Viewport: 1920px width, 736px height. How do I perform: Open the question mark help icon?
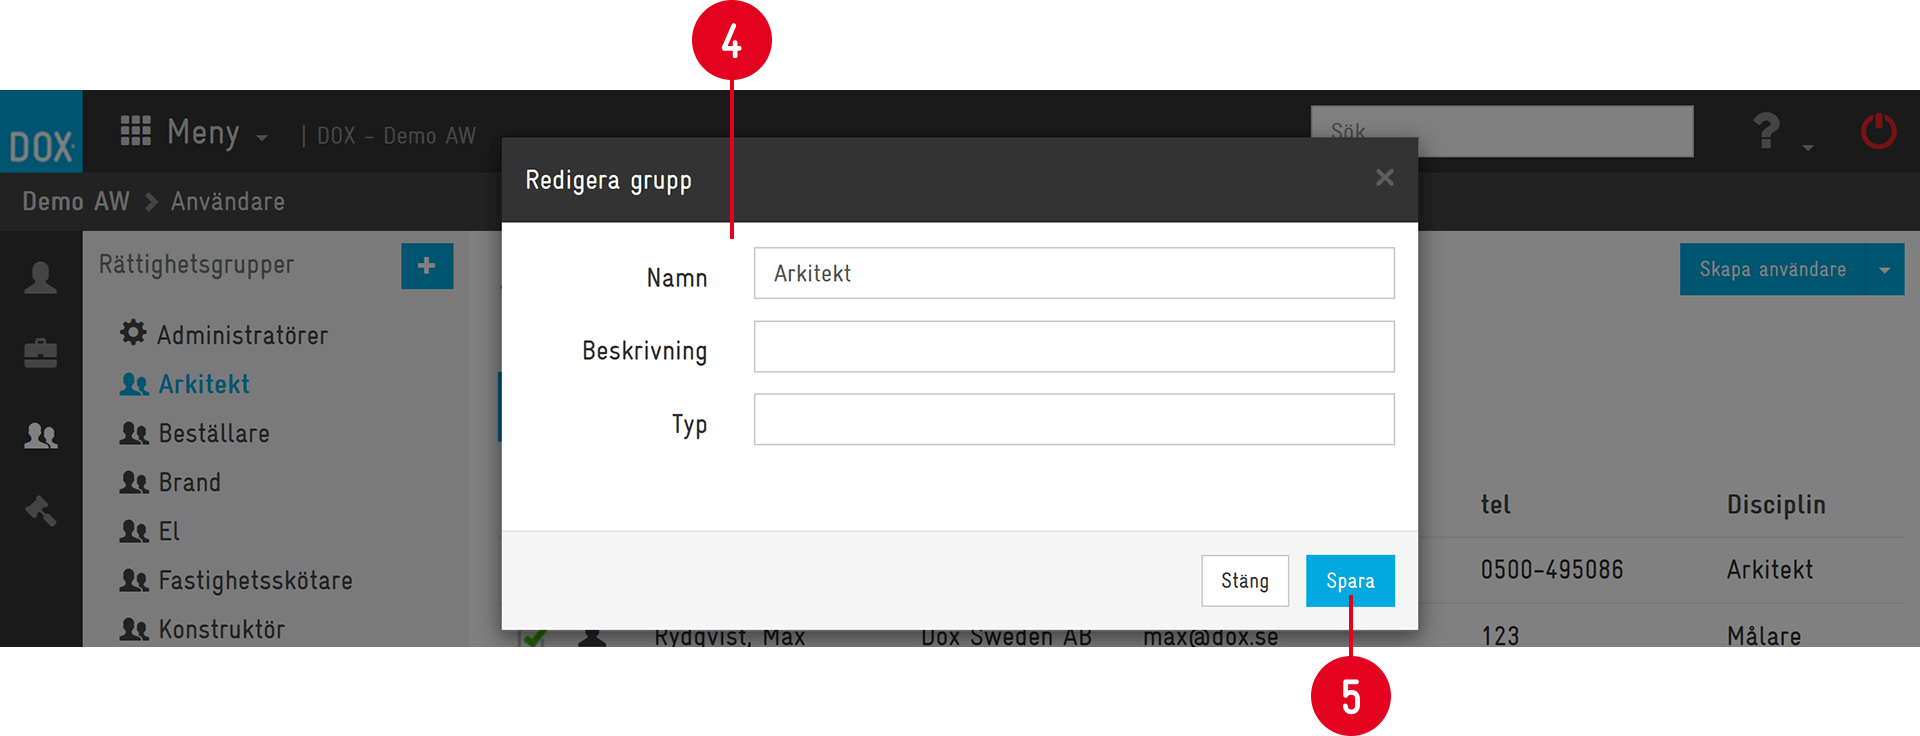(x=1767, y=131)
